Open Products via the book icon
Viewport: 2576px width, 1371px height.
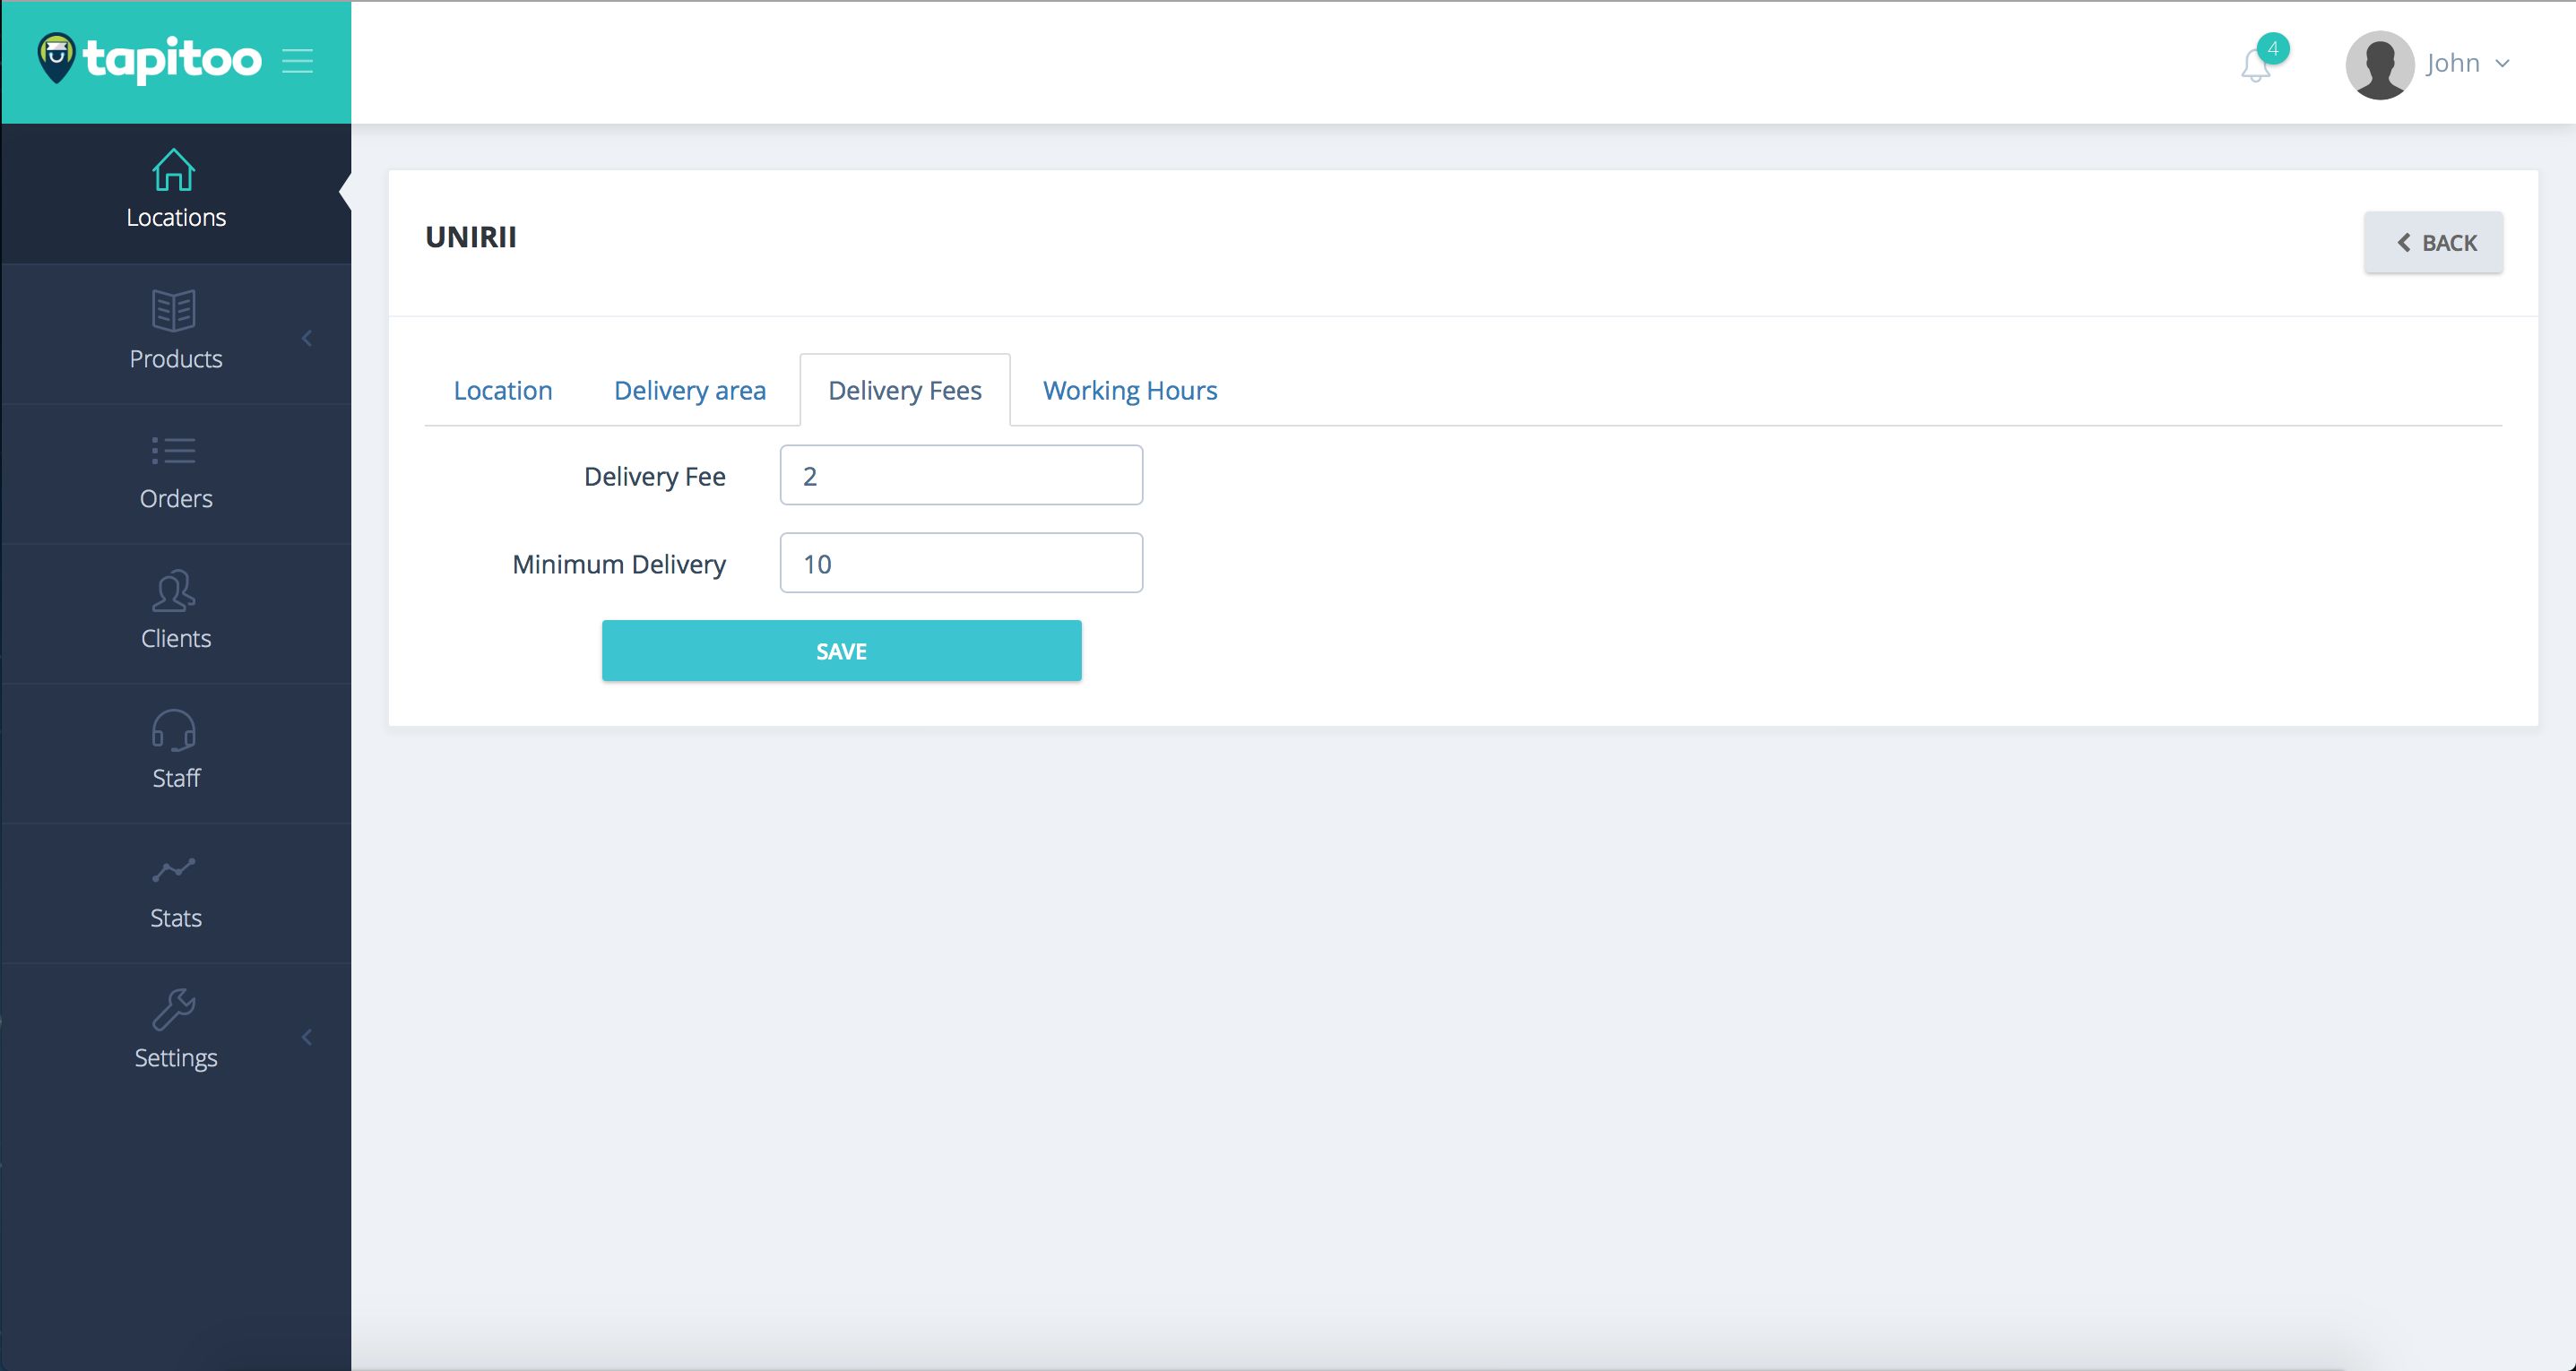coord(173,310)
